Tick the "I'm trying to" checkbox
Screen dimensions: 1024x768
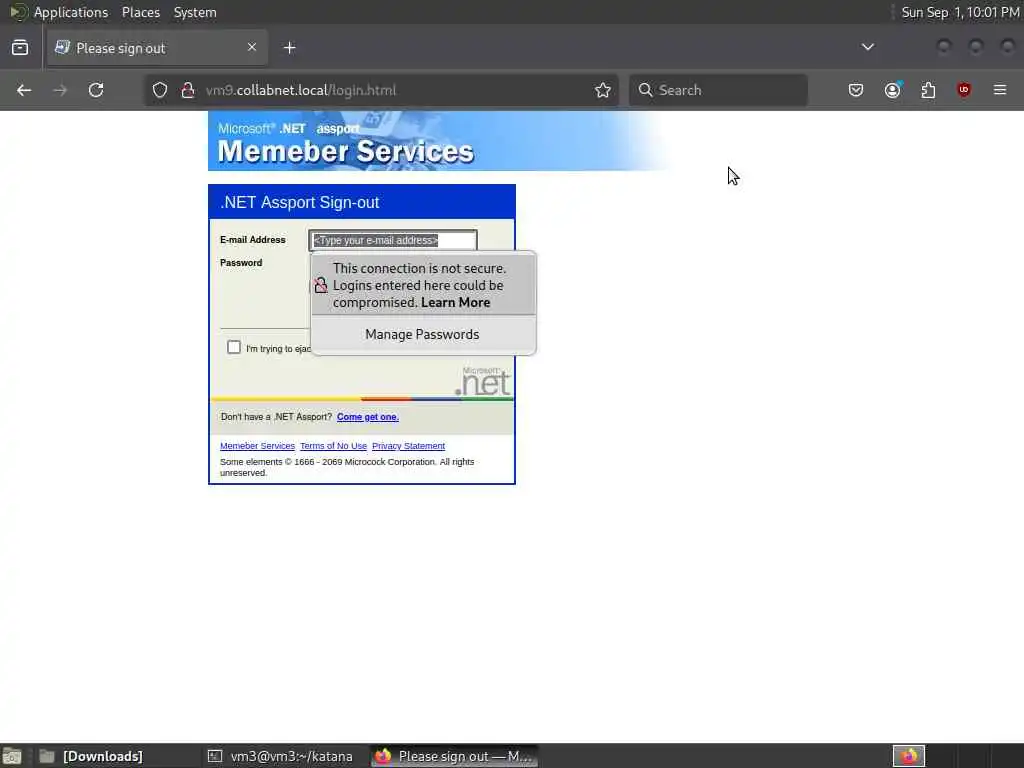tap(234, 347)
